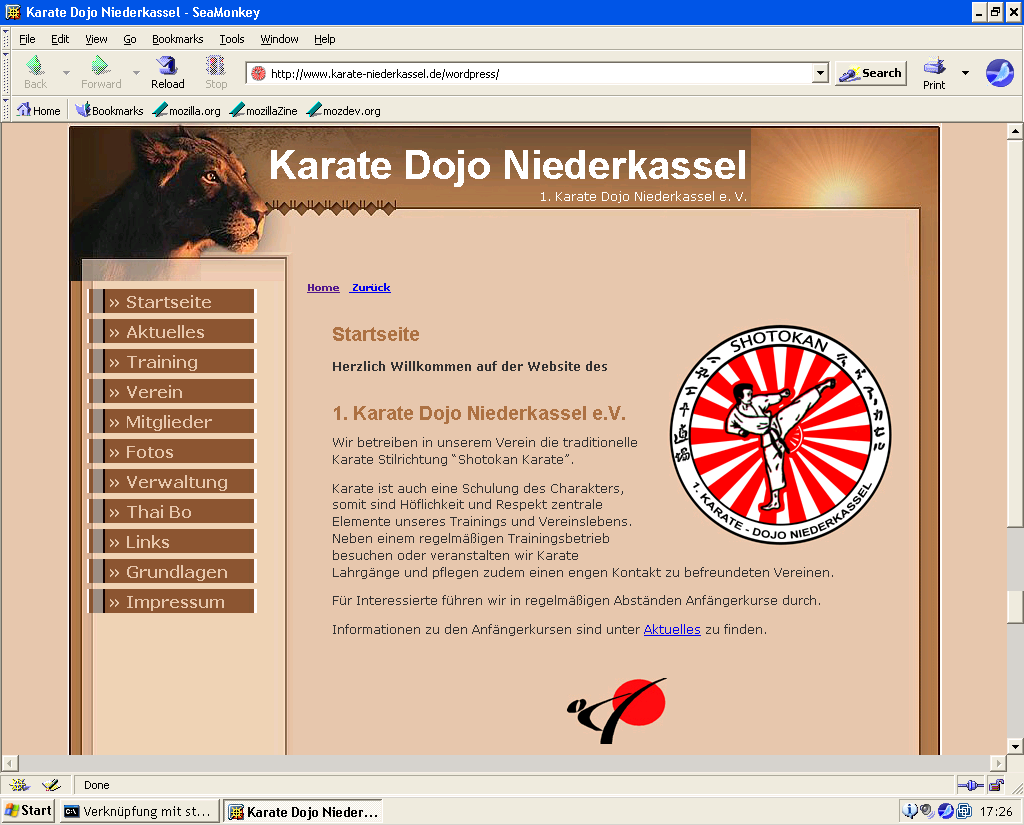Open the Bookmarks menu in menu bar

click(x=177, y=39)
